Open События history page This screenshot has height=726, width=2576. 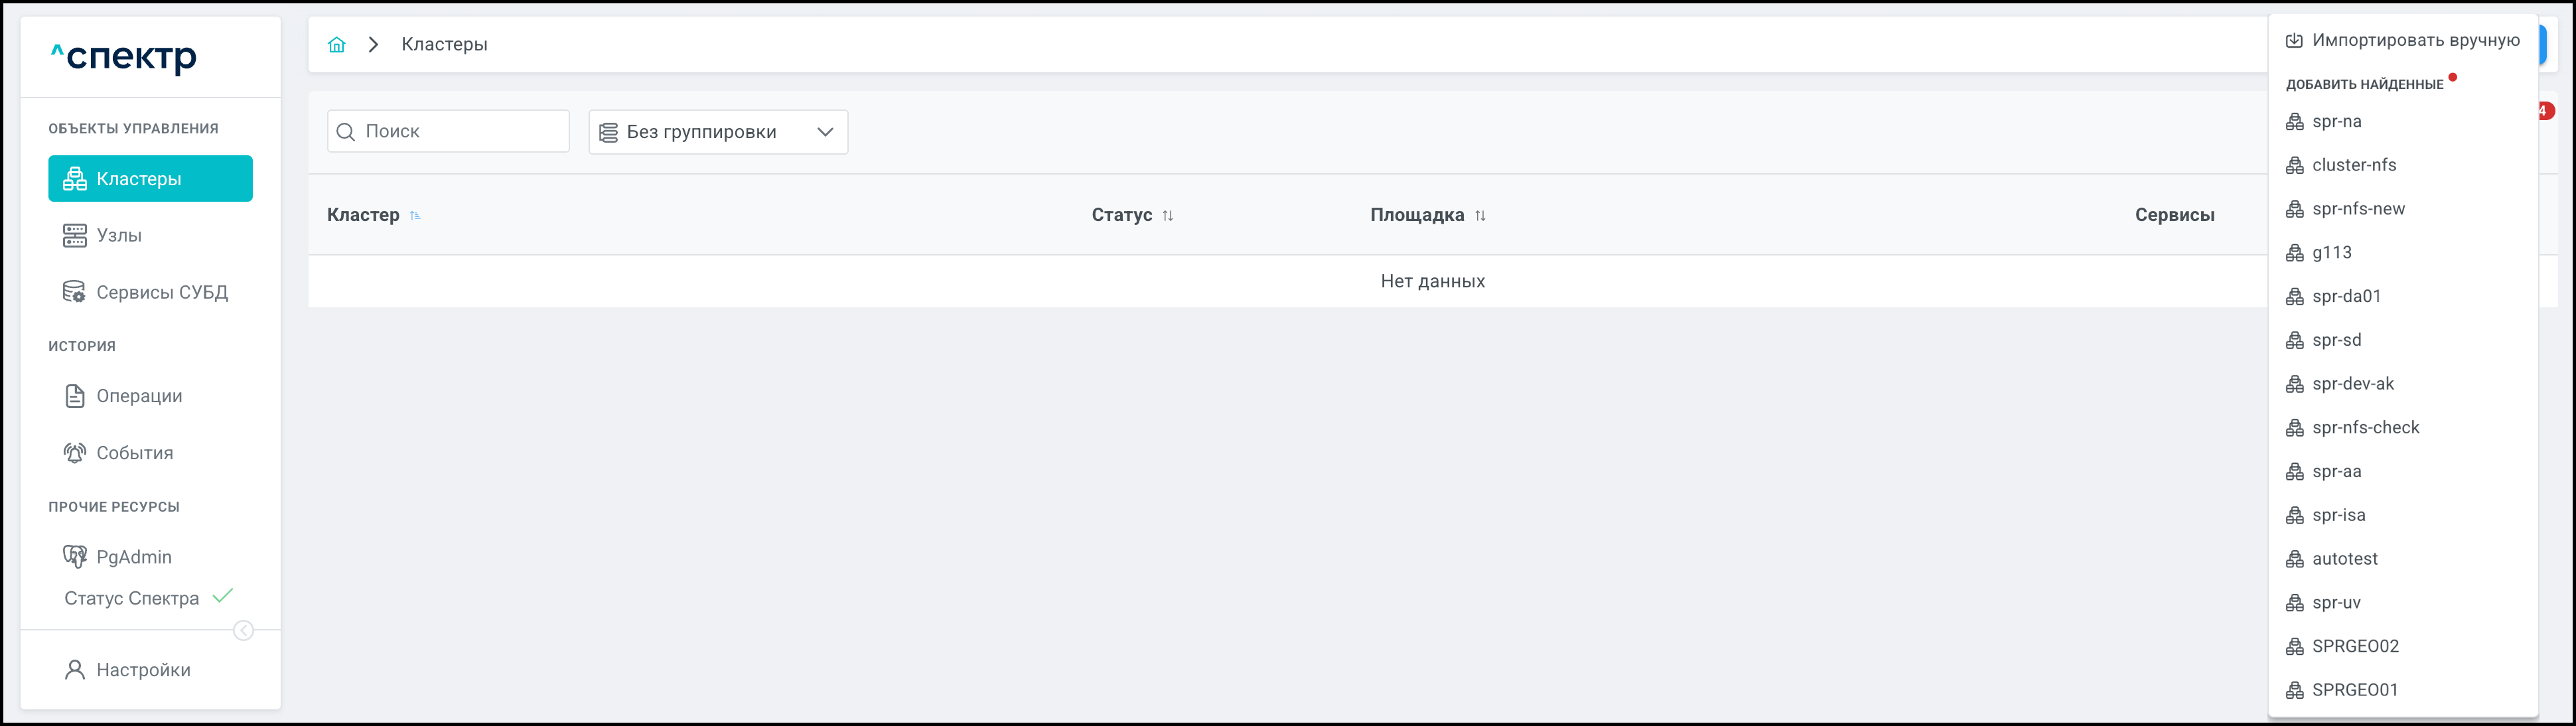click(x=134, y=453)
